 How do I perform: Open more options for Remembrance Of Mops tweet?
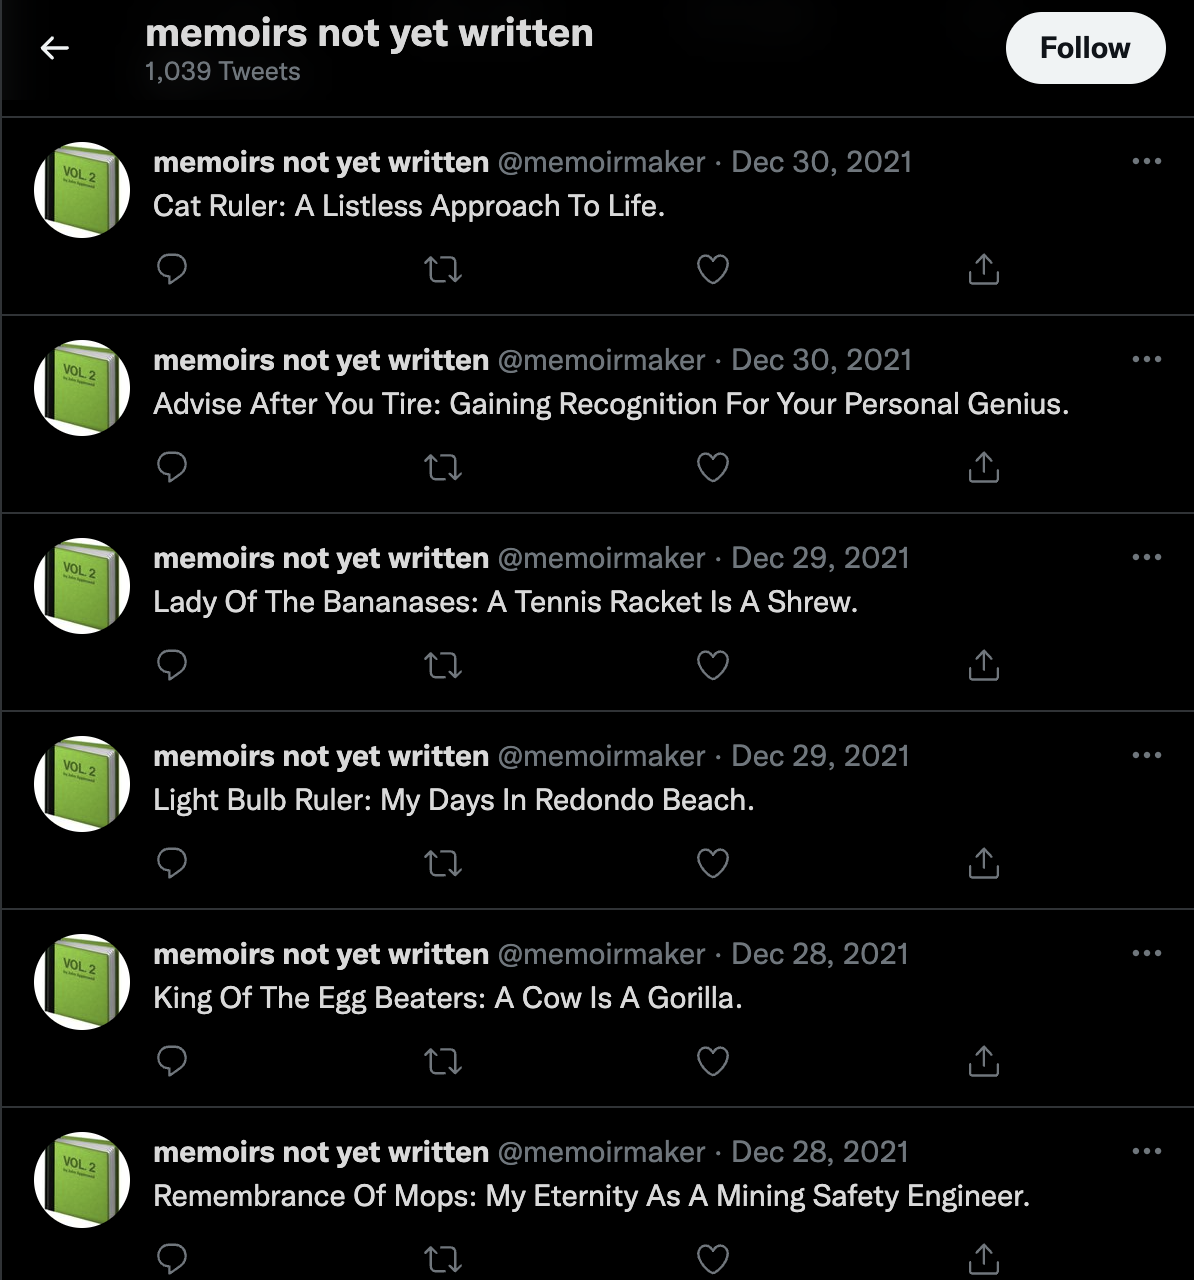click(x=1146, y=1151)
